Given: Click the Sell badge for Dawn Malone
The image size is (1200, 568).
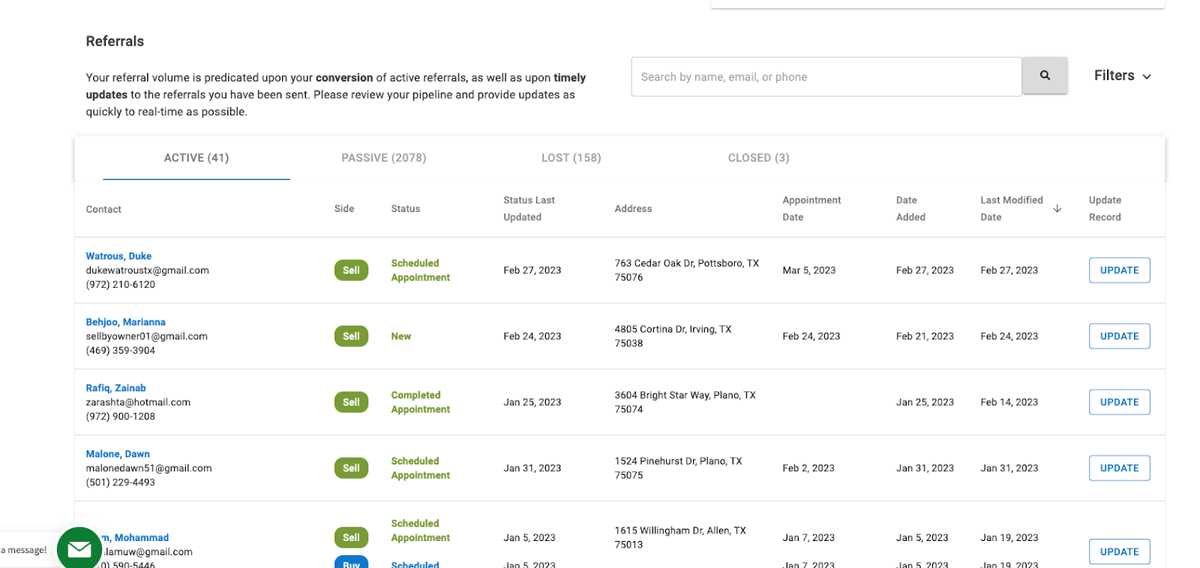Looking at the screenshot, I should (x=351, y=468).
